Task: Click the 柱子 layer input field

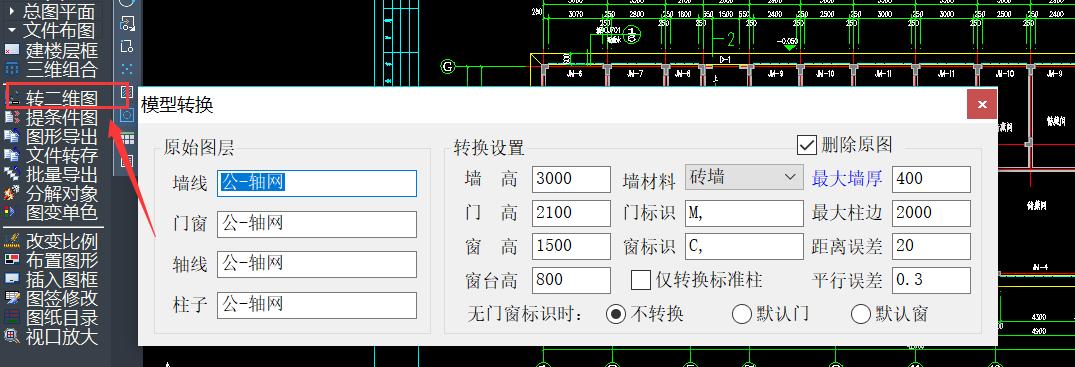Action: 317,305
